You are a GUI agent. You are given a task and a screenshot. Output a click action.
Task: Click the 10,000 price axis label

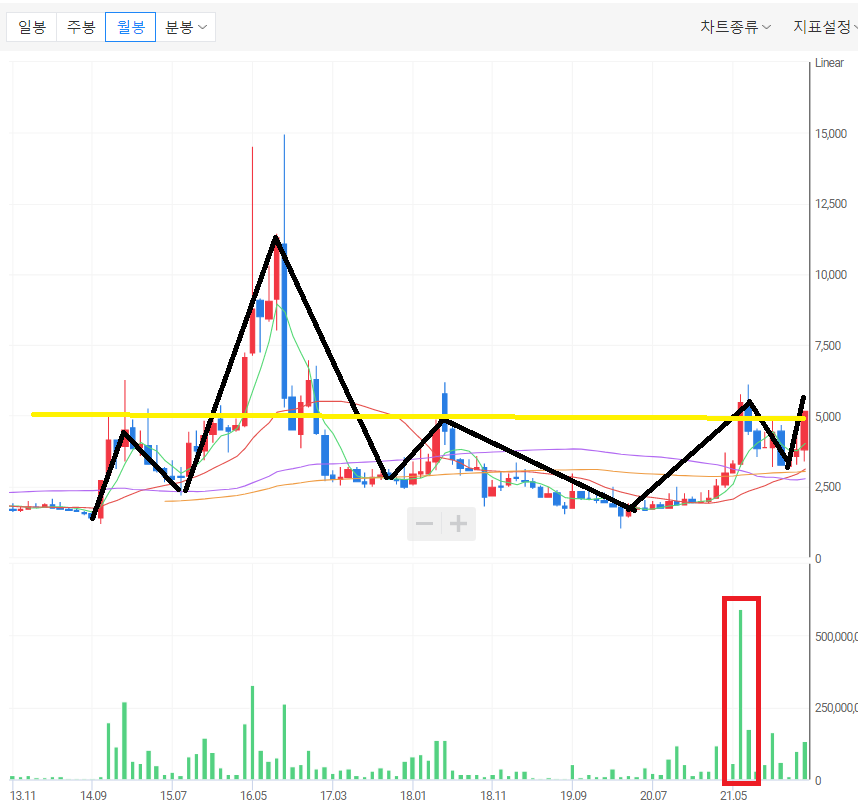pos(831,275)
